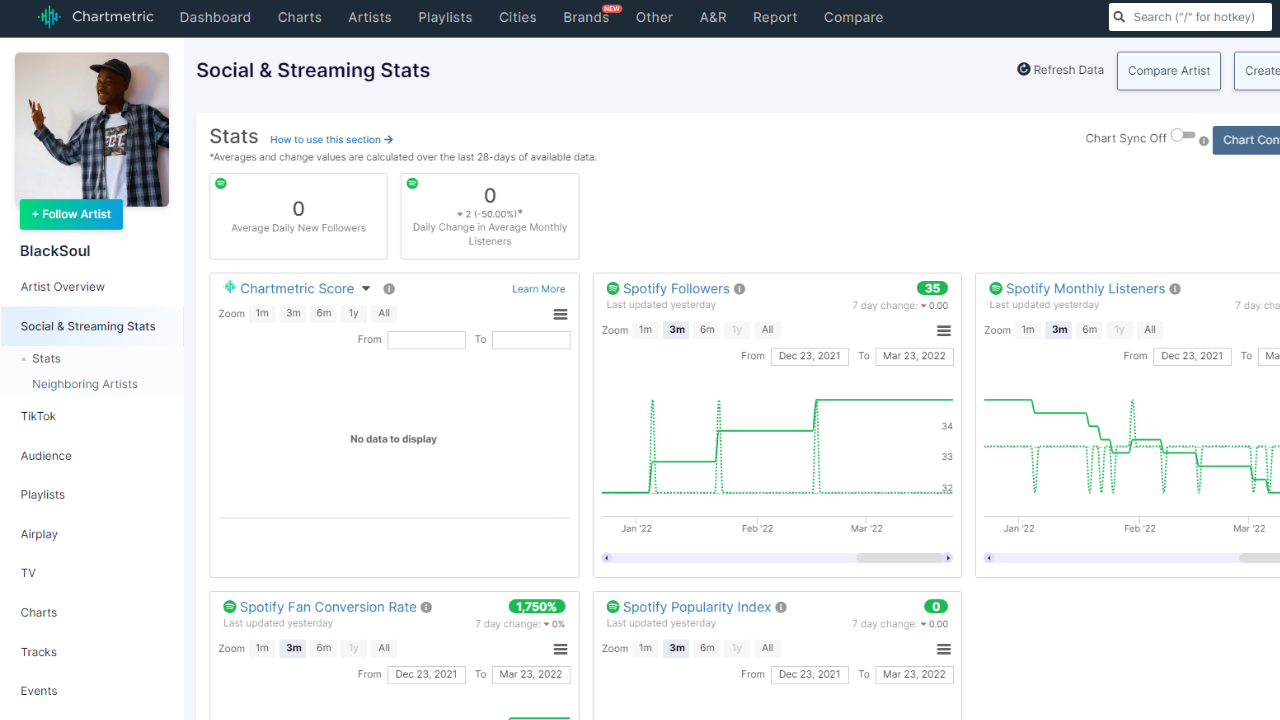The width and height of the screenshot is (1280, 720).
Task: Click Chartmetric Score chart logo icon
Action: 230,288
